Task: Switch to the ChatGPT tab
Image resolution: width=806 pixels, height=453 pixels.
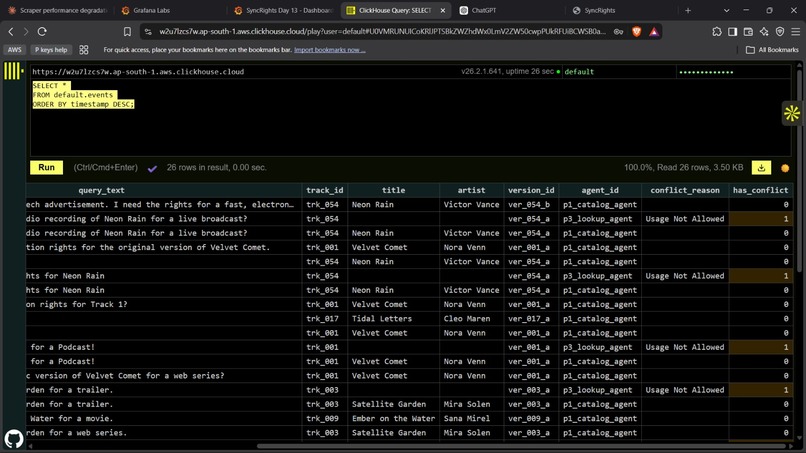Action: tap(508, 10)
